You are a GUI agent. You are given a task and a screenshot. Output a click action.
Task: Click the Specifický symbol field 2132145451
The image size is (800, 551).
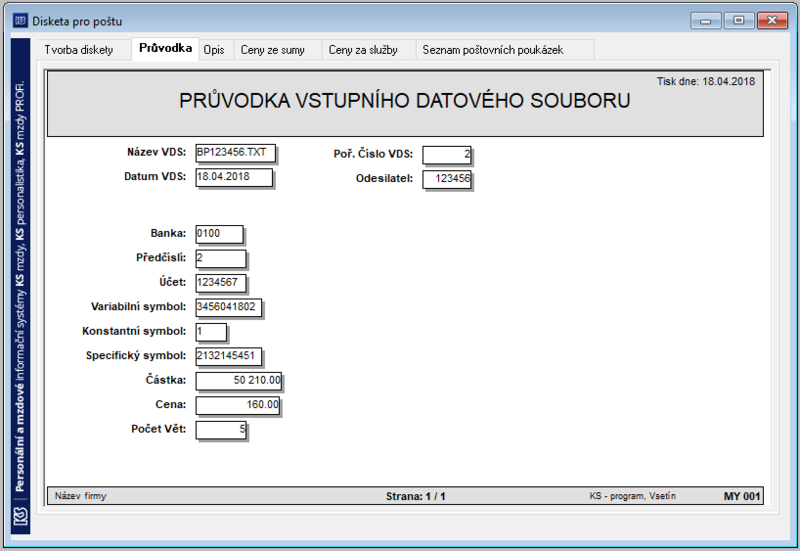(x=229, y=357)
